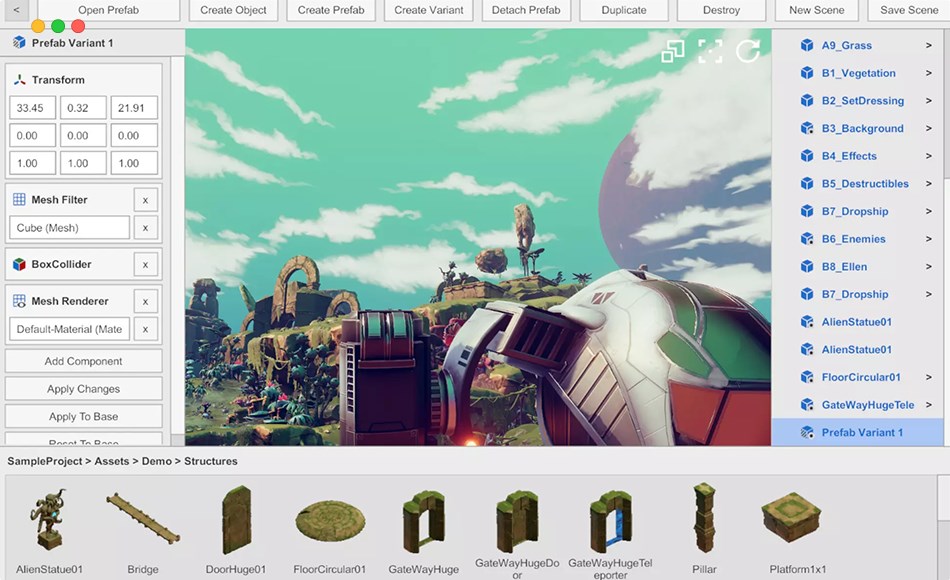Screen dimensions: 950x580
Task: Expand the GateWayHugeTele hierarchy entry
Action: [929, 405]
